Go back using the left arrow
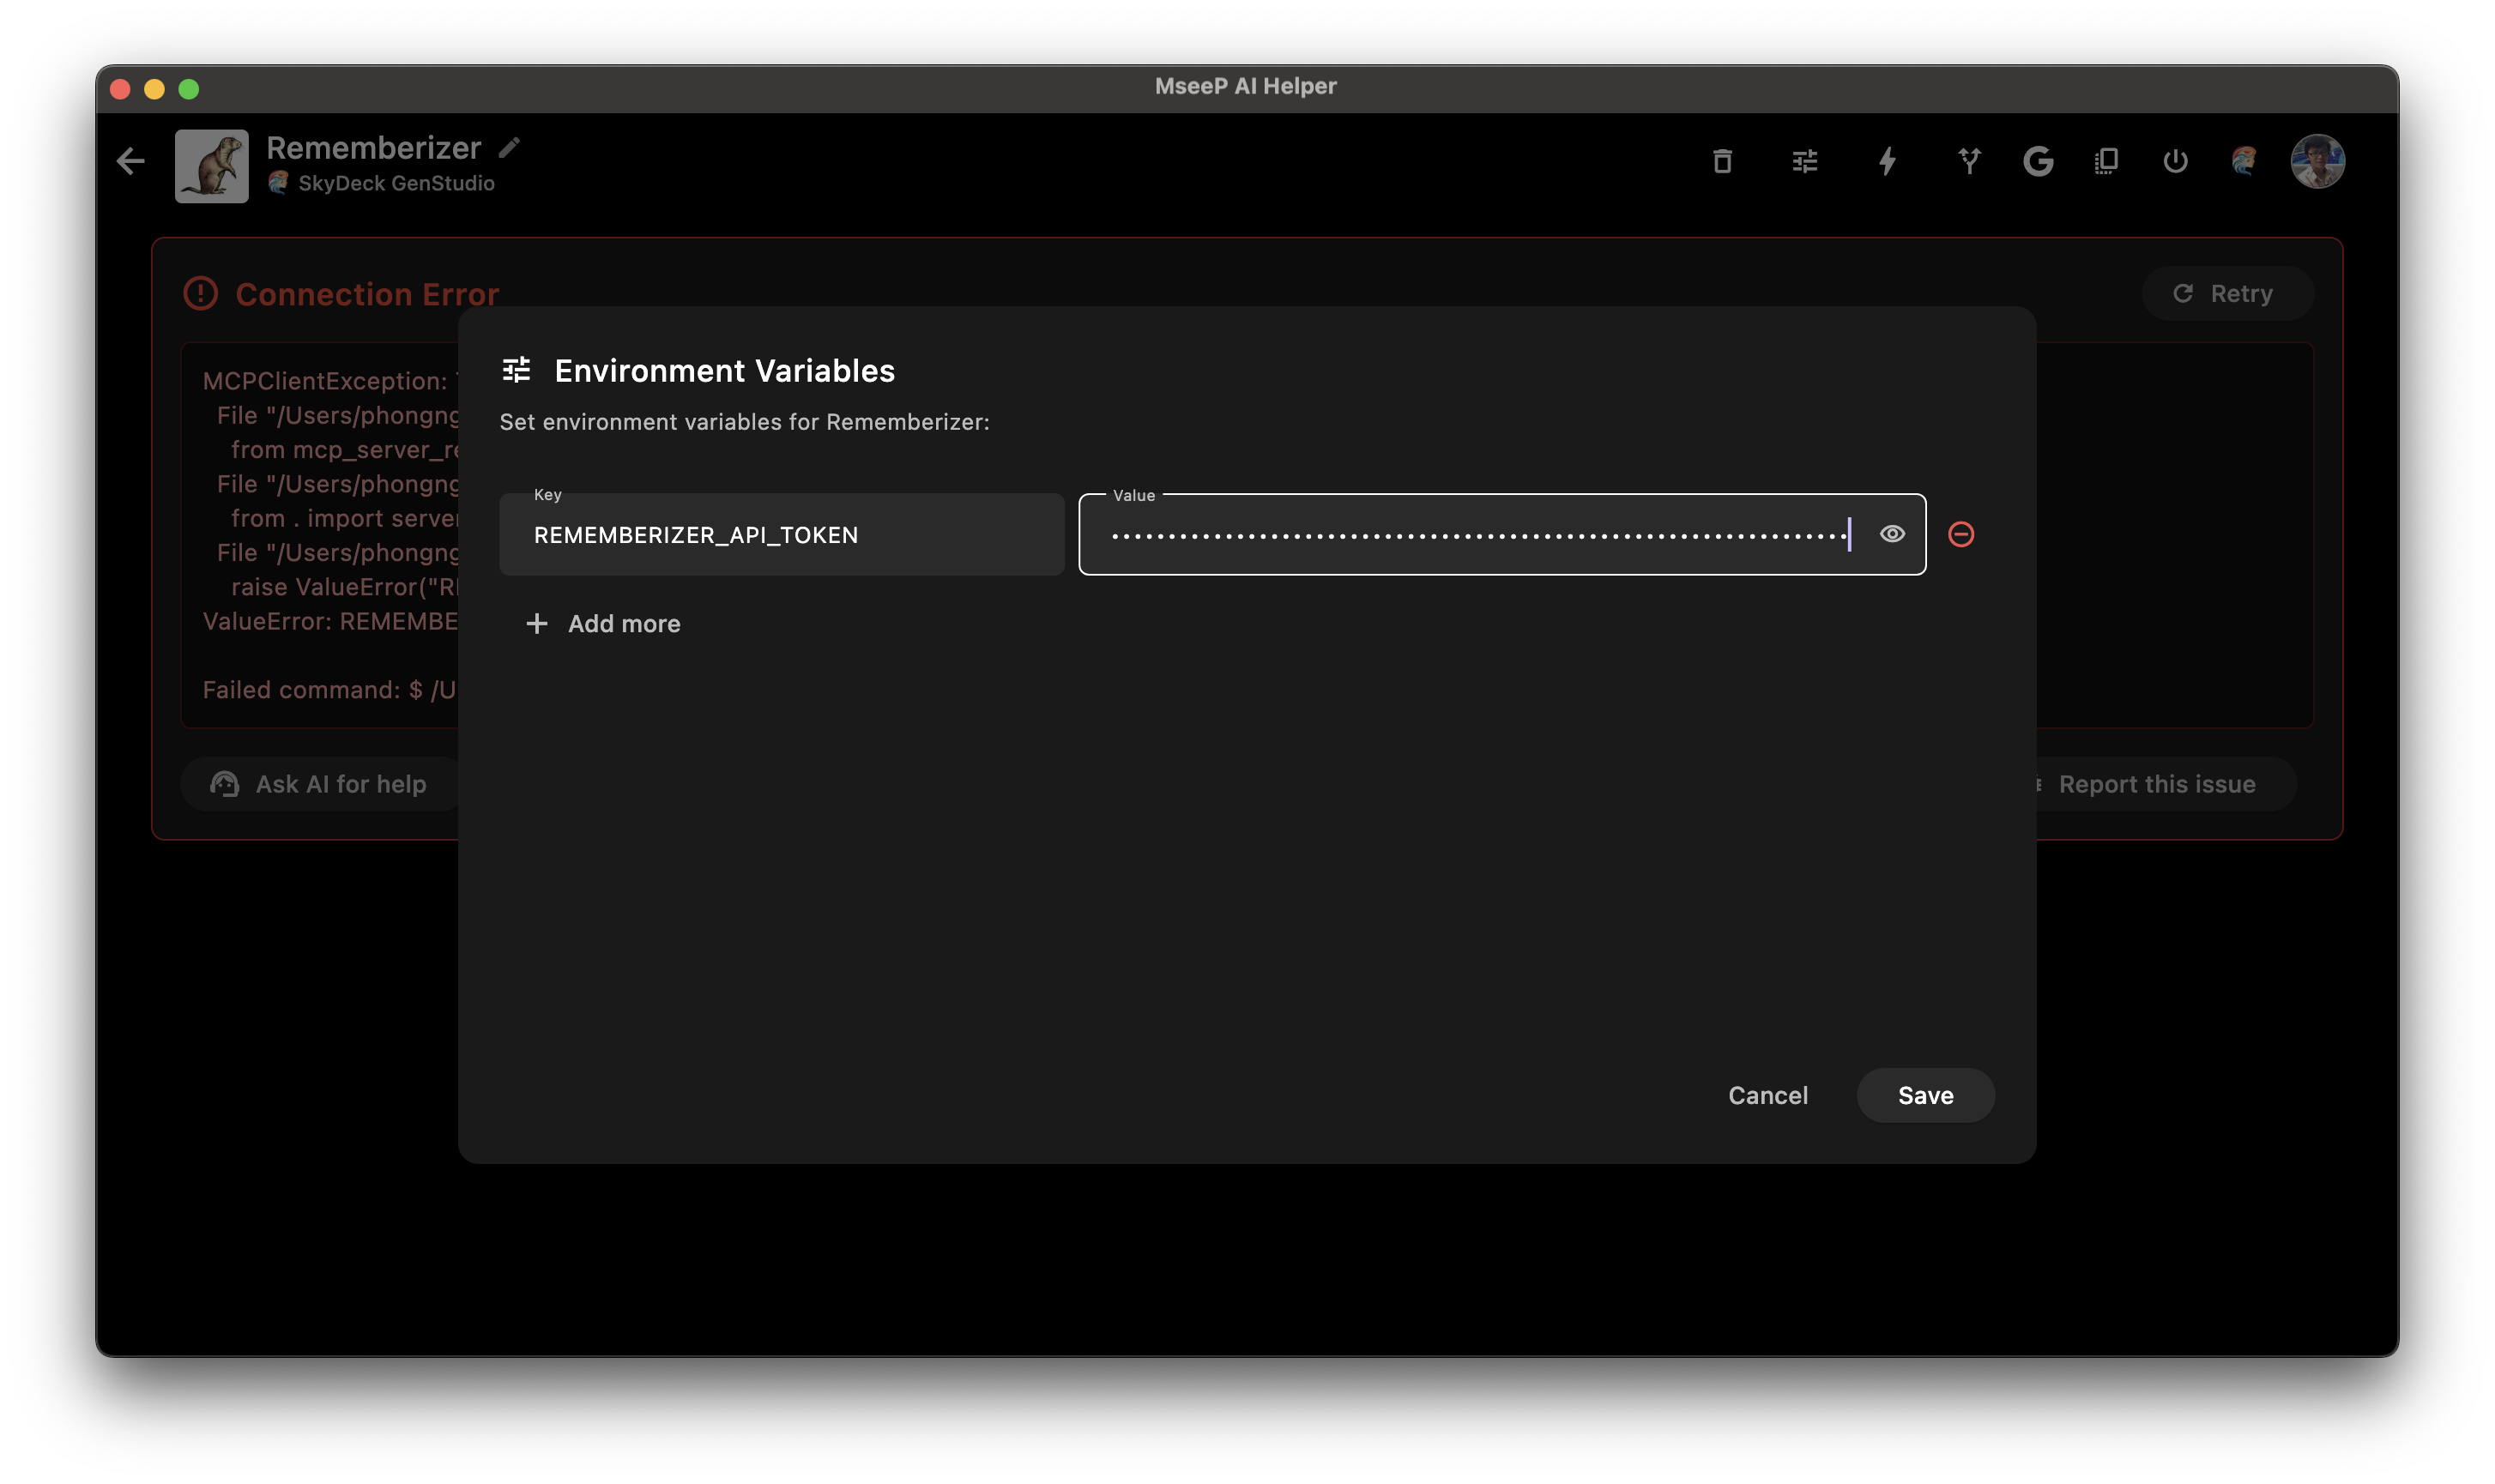The width and height of the screenshot is (2495, 1484). [131, 161]
